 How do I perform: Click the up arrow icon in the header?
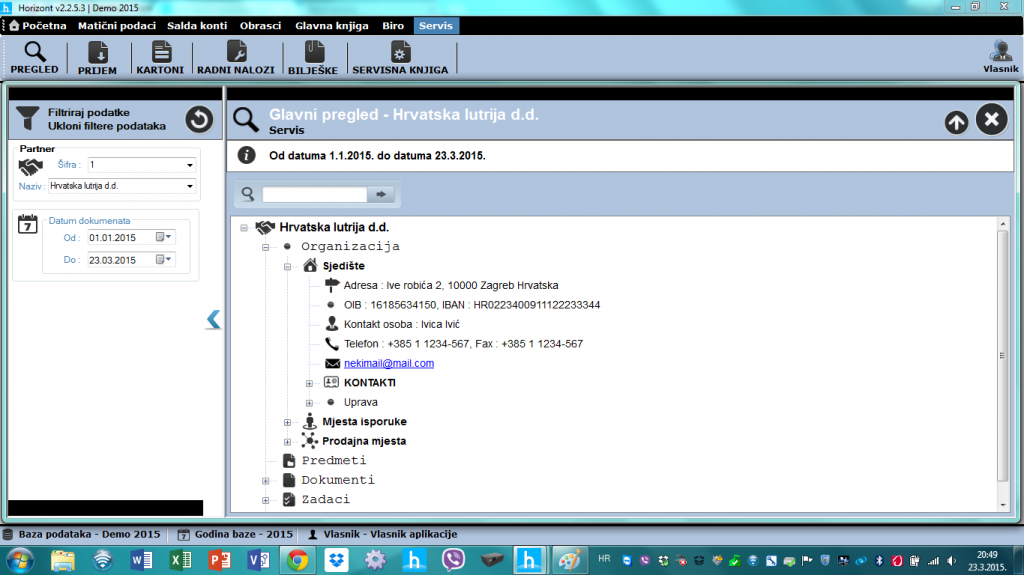pos(957,122)
